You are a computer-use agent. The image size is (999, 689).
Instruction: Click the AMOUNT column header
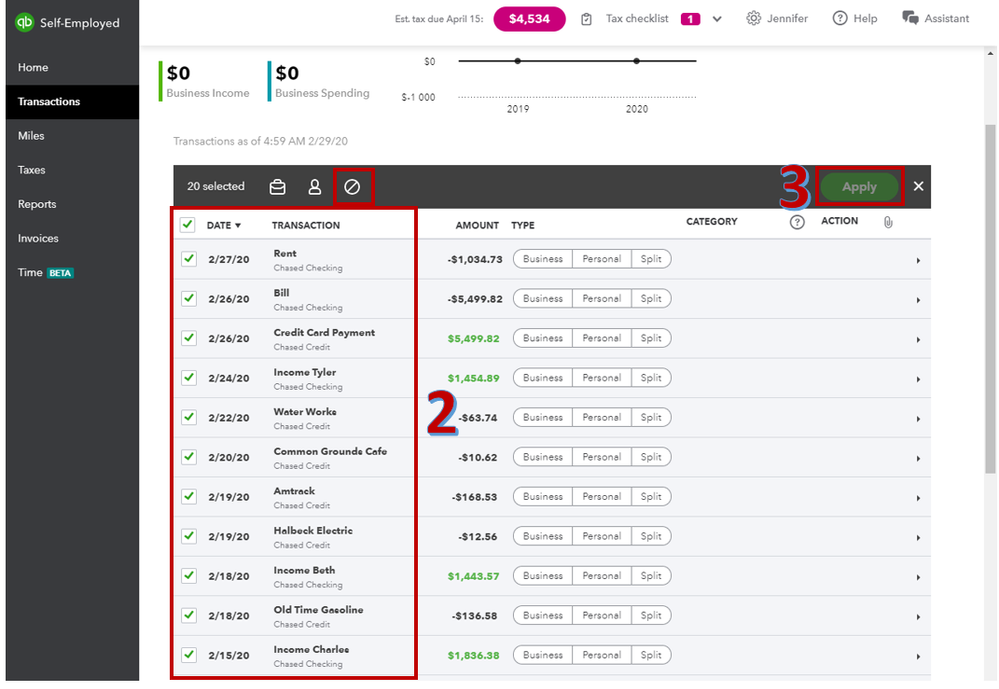coord(477,226)
